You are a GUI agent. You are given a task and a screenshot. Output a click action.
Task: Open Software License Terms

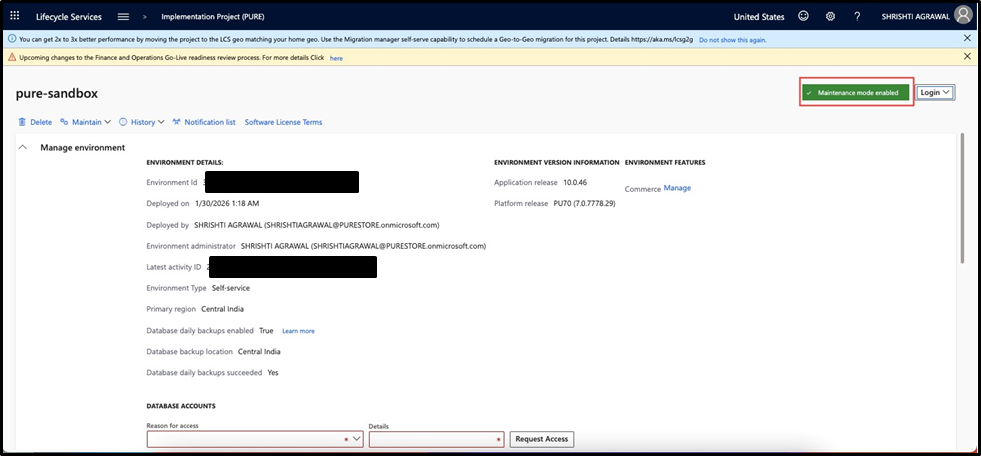(x=283, y=122)
